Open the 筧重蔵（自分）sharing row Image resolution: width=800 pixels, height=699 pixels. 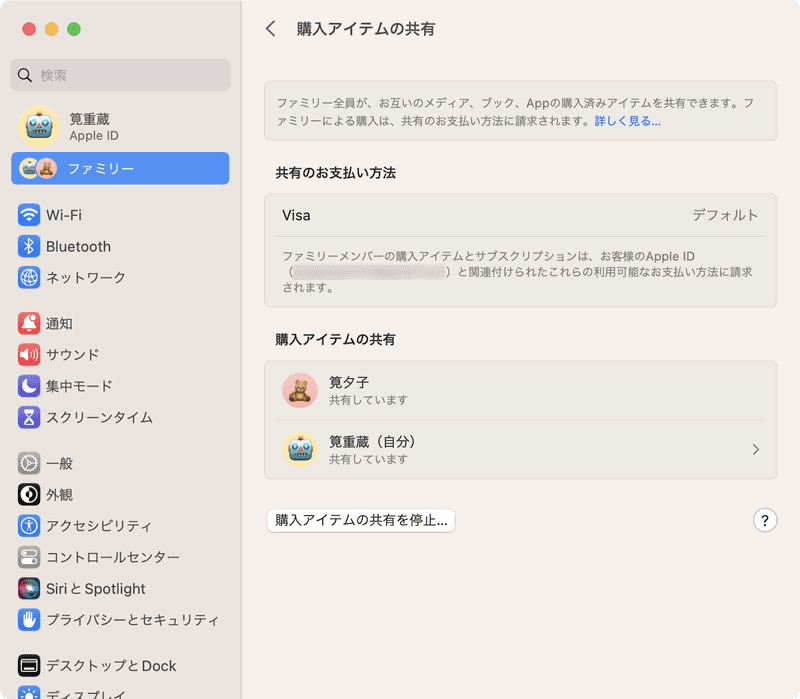520,450
